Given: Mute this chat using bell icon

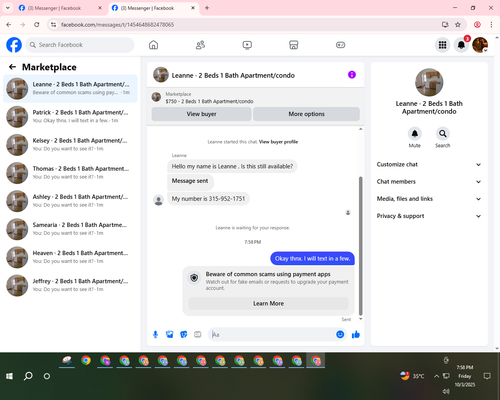Looking at the screenshot, I should pyautogui.click(x=415, y=134).
